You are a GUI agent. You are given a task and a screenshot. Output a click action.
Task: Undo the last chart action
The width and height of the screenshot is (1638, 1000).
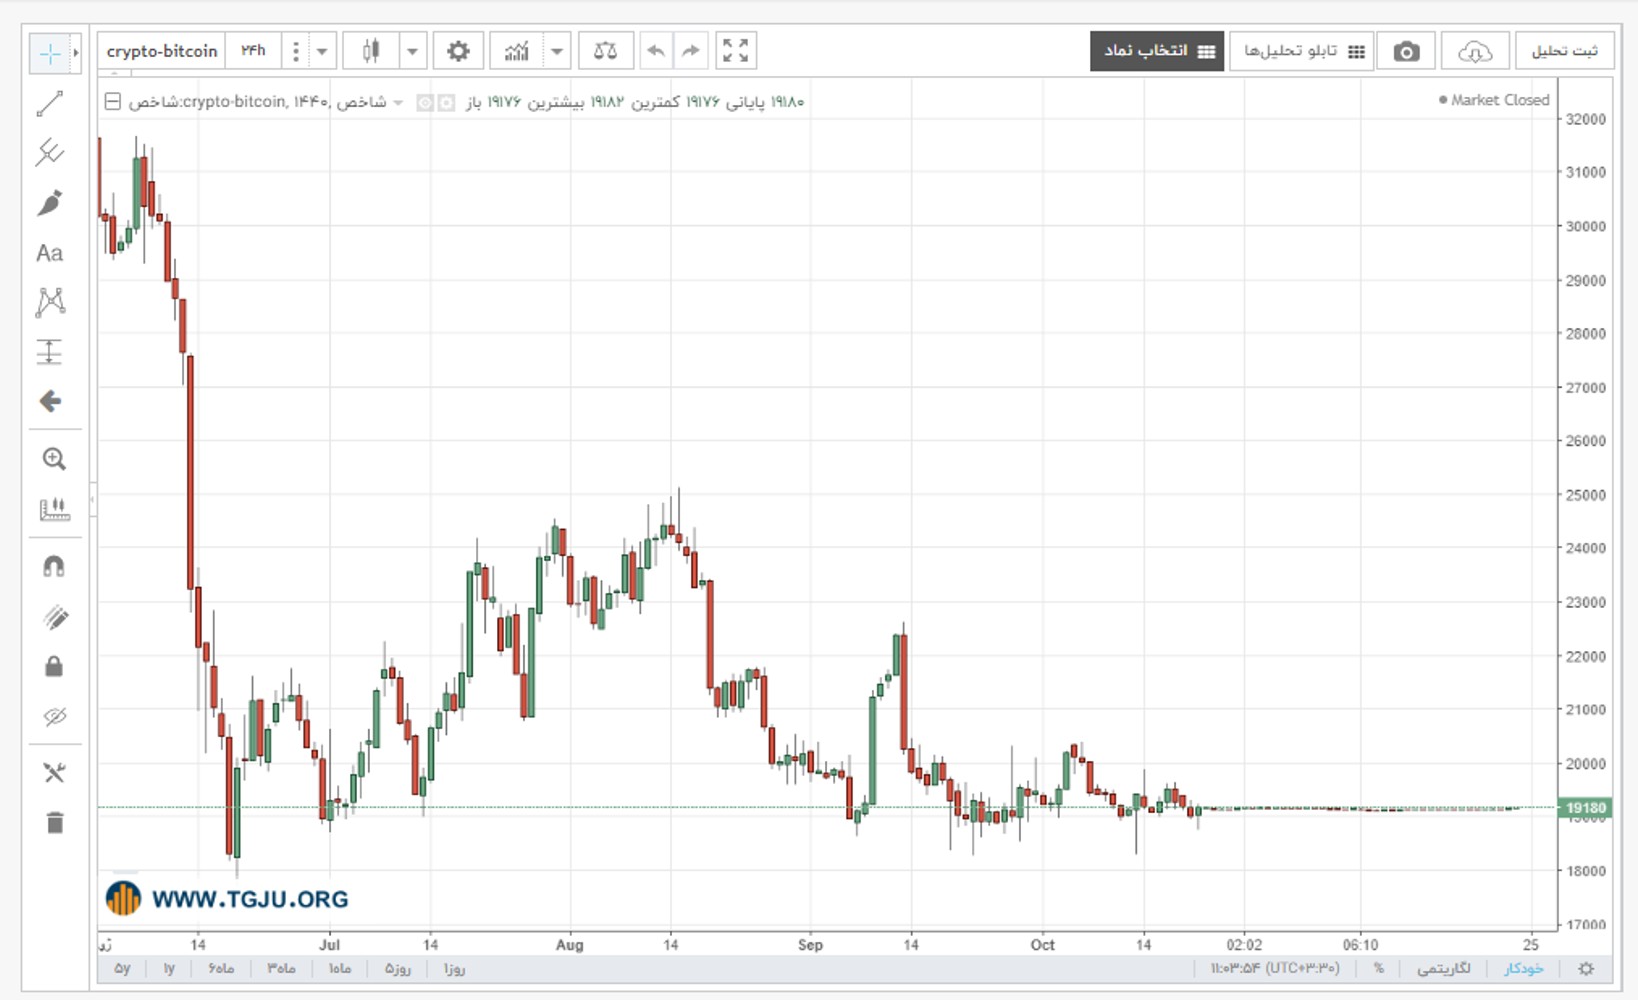656,51
